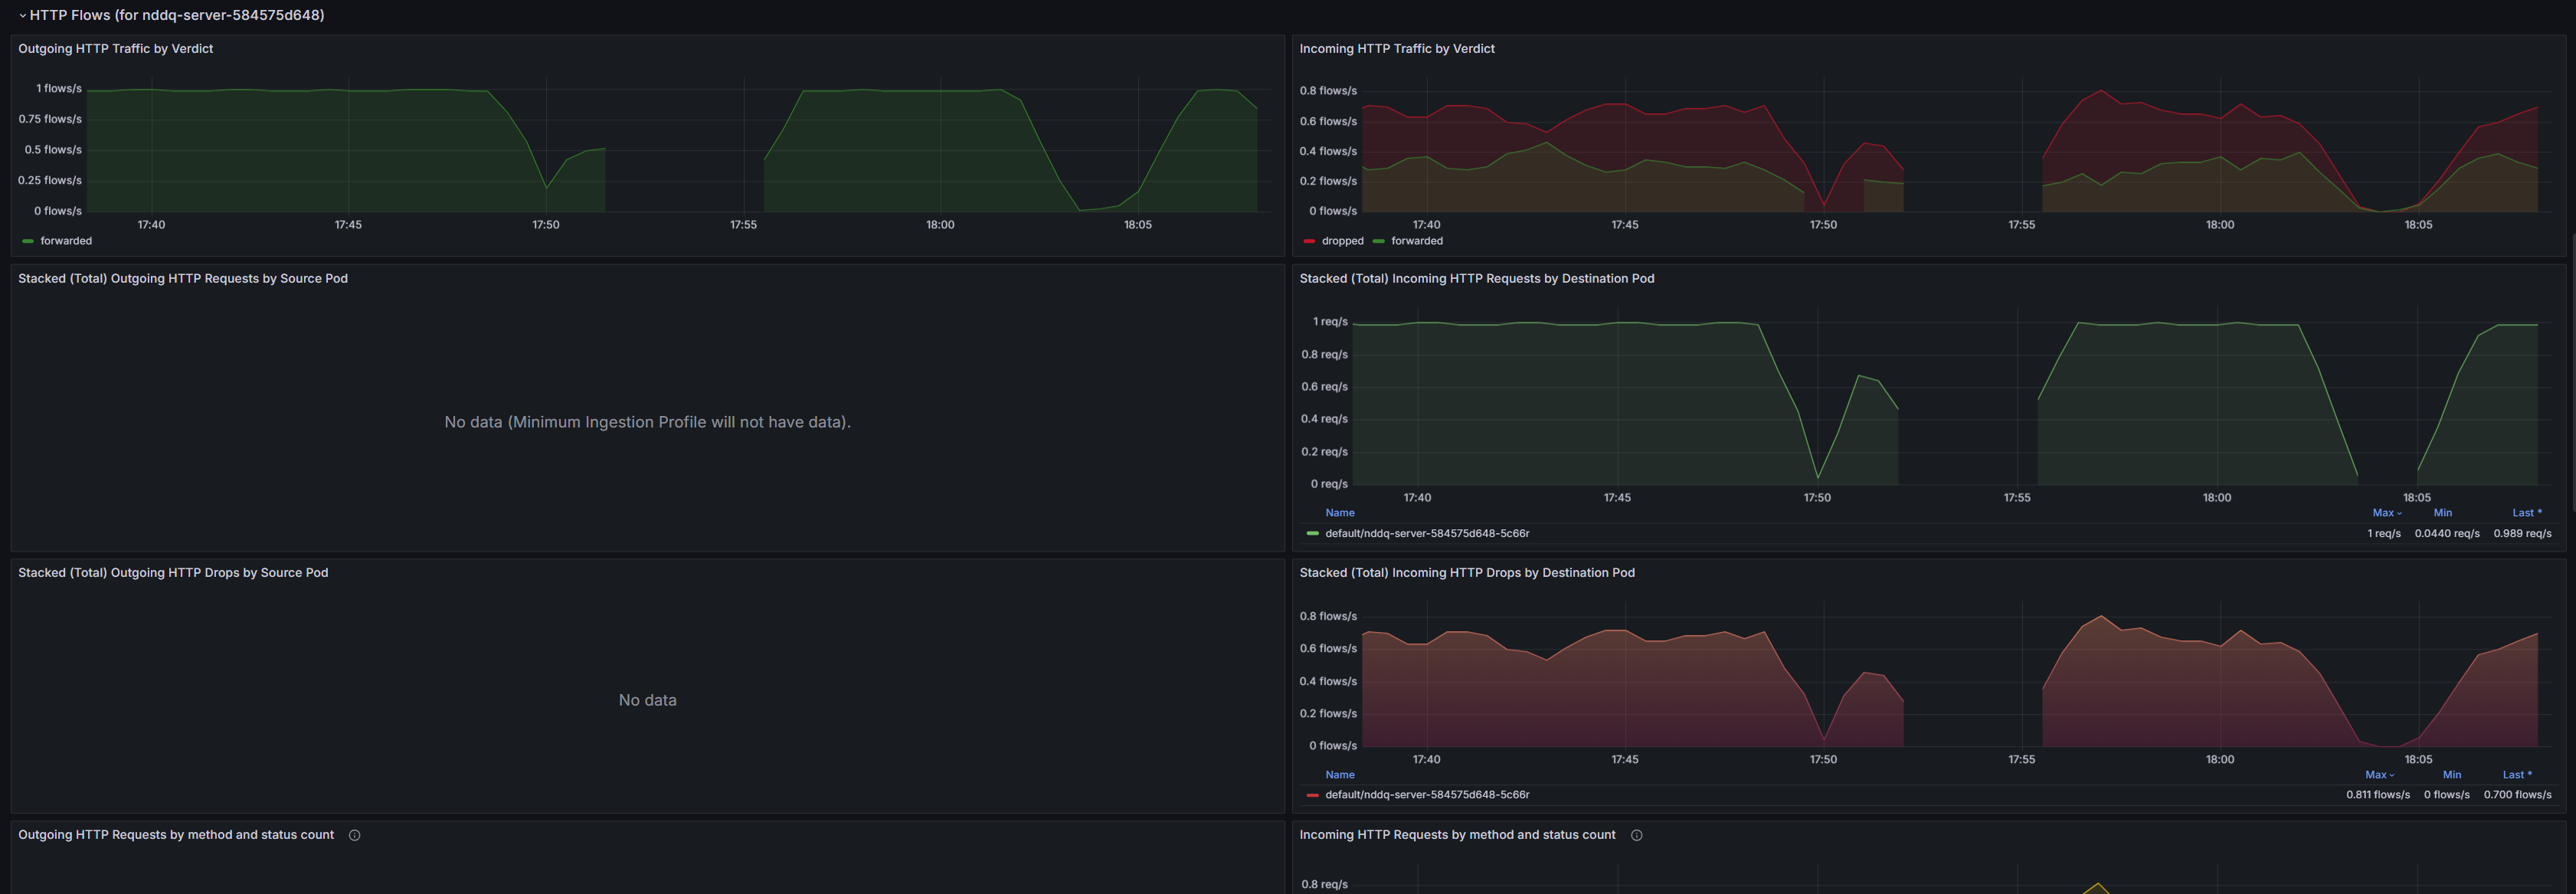The image size is (2576, 894).
Task: Click red dropped color swatch in Incoming Traffic legend
Action: point(1309,241)
